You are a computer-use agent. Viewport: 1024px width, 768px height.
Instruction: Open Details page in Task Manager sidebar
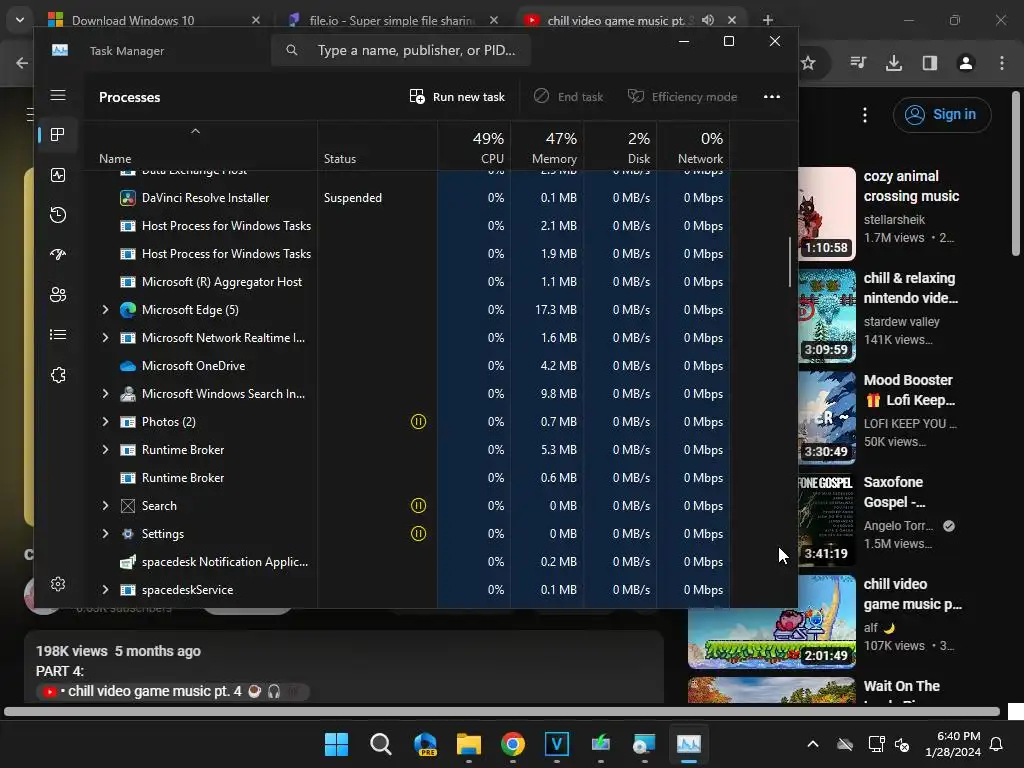[x=58, y=335]
